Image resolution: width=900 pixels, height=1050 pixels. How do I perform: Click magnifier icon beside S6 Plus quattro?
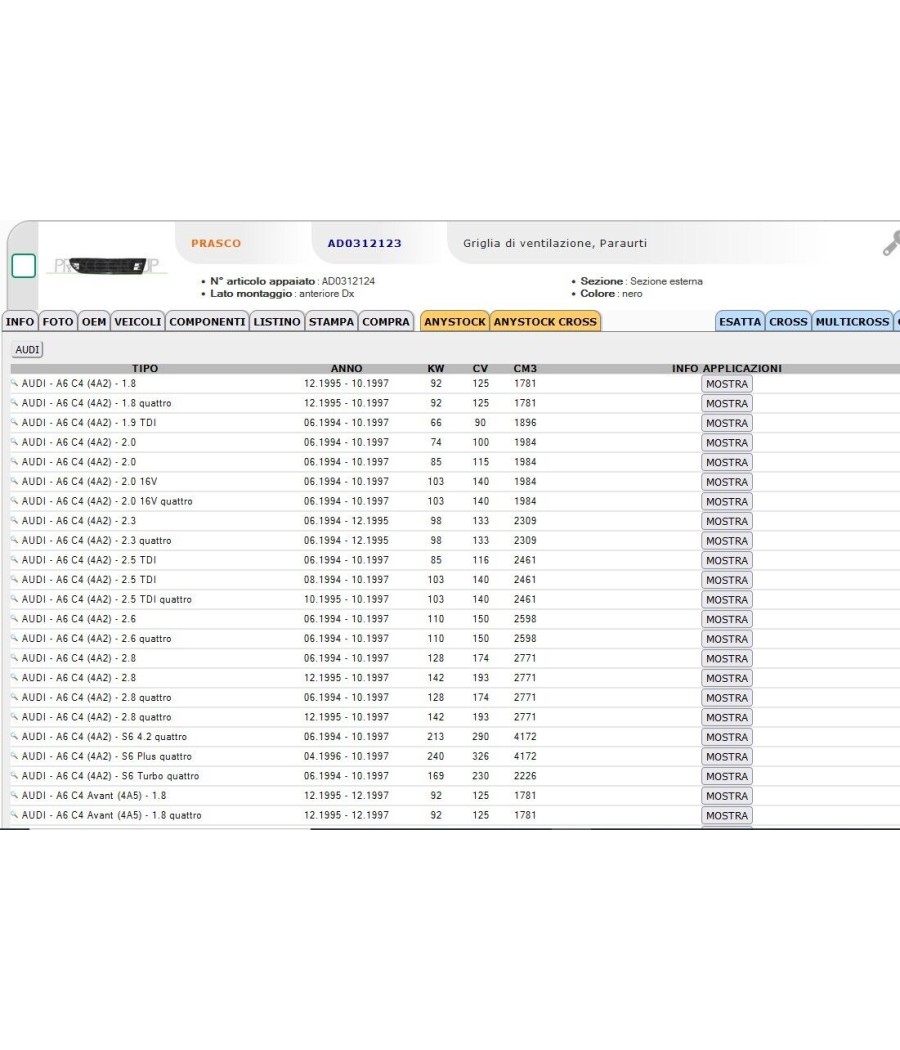pos(14,755)
